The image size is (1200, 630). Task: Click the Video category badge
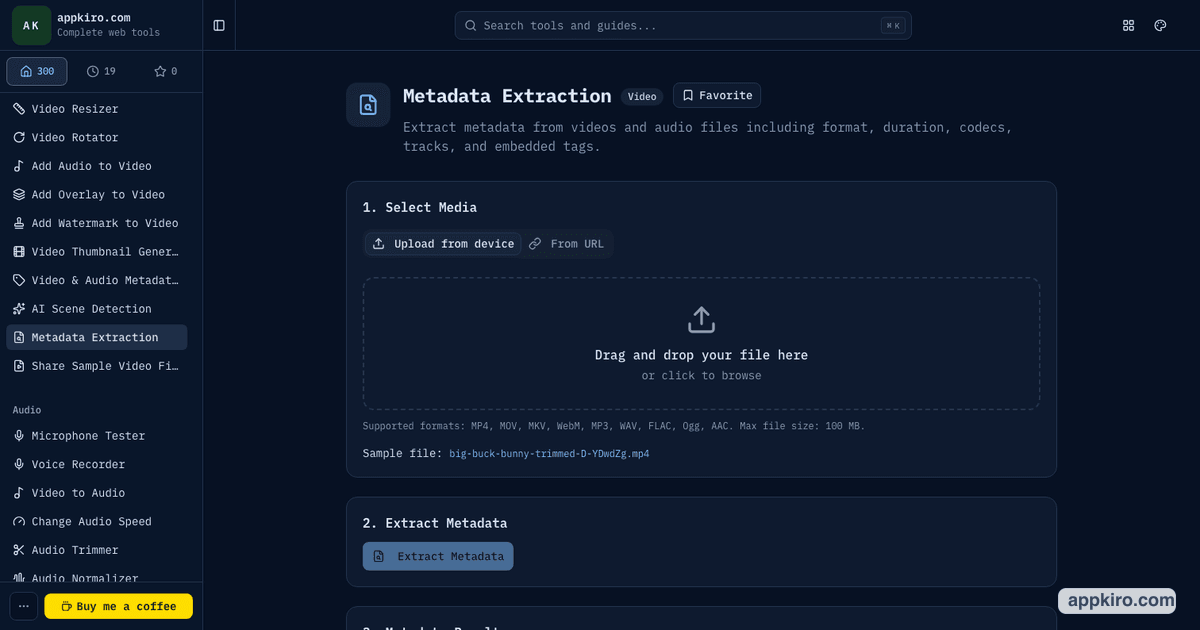coord(642,97)
